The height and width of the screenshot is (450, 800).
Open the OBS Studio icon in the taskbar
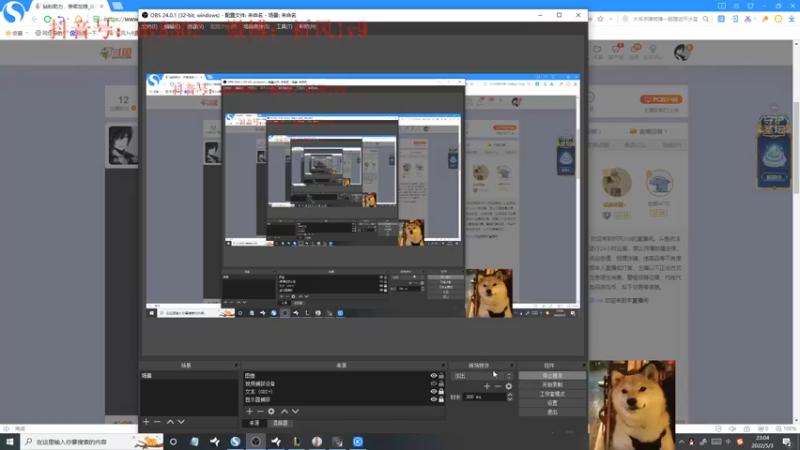256,441
